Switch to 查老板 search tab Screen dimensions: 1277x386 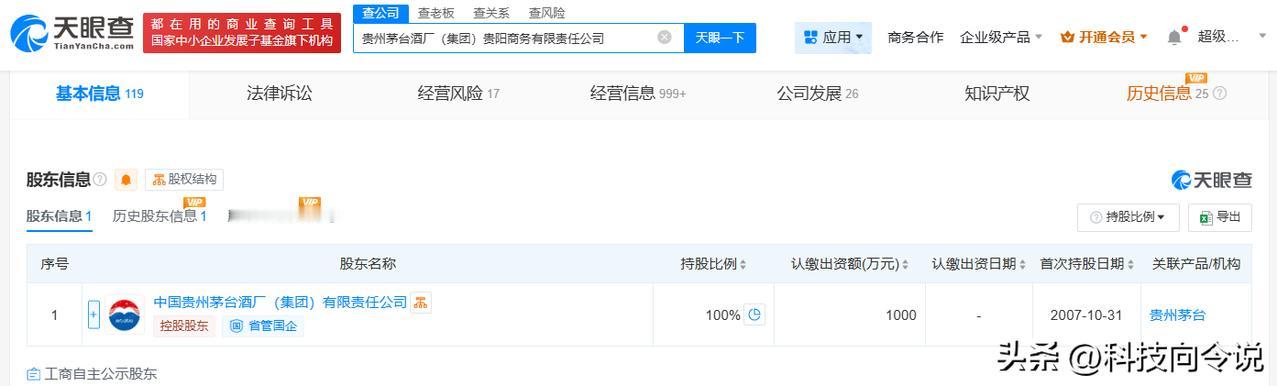click(436, 13)
